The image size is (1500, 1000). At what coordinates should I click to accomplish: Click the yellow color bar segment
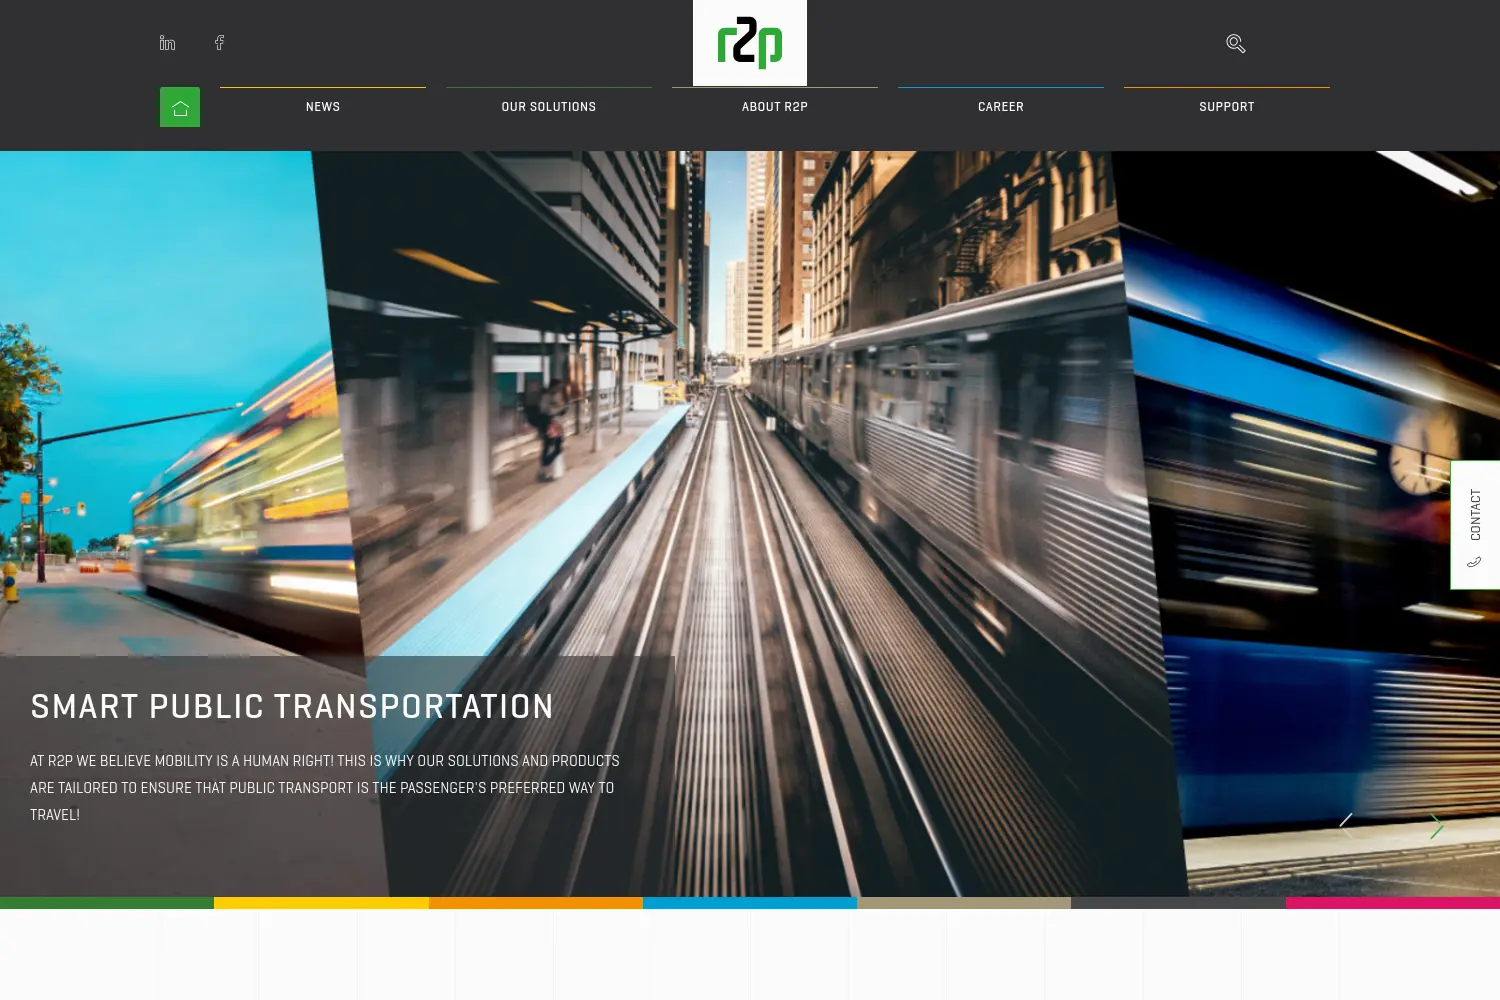(x=321, y=903)
